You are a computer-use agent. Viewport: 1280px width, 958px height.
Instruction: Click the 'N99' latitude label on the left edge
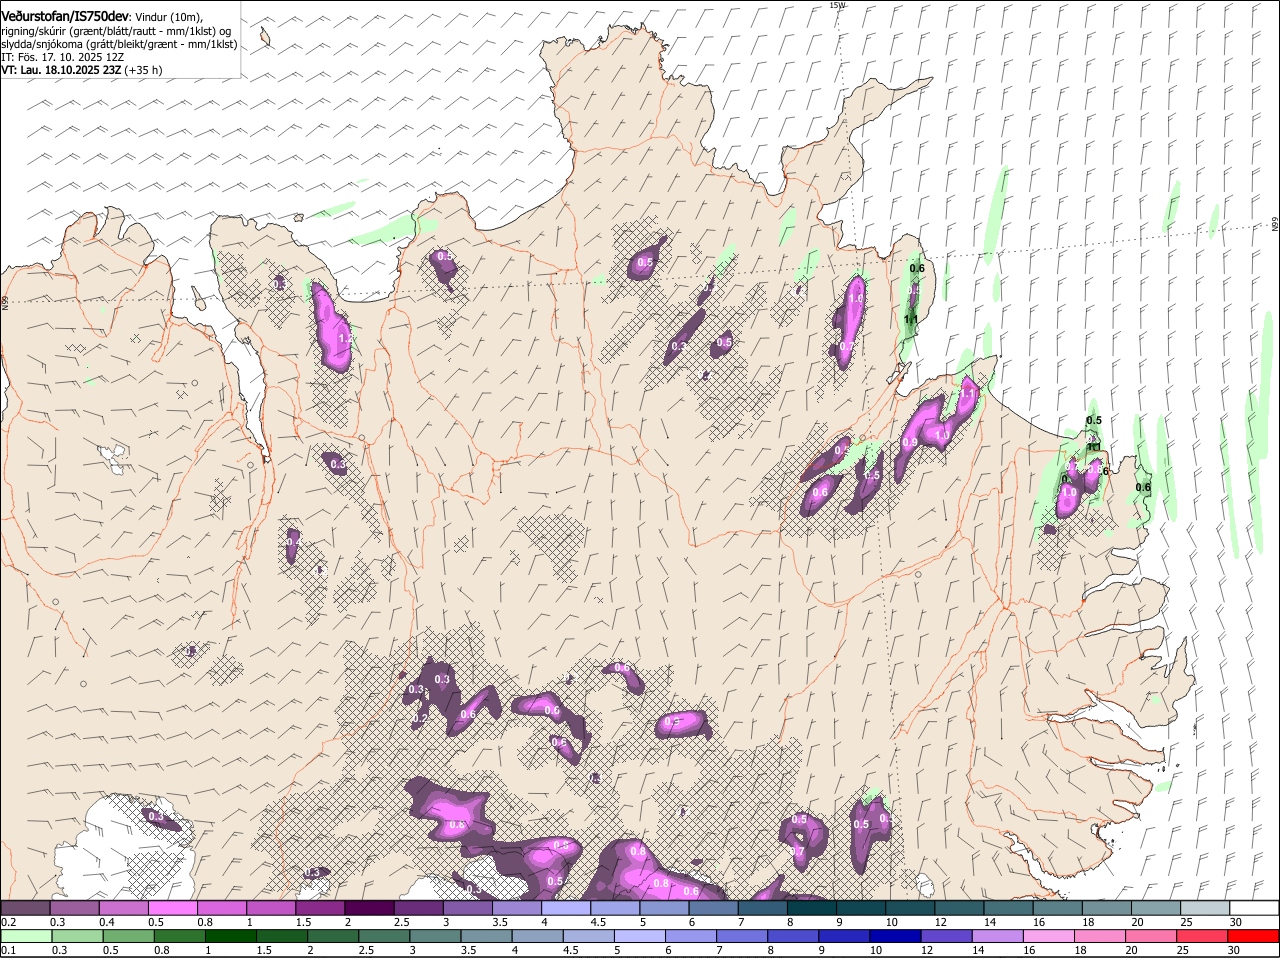tap(5, 301)
